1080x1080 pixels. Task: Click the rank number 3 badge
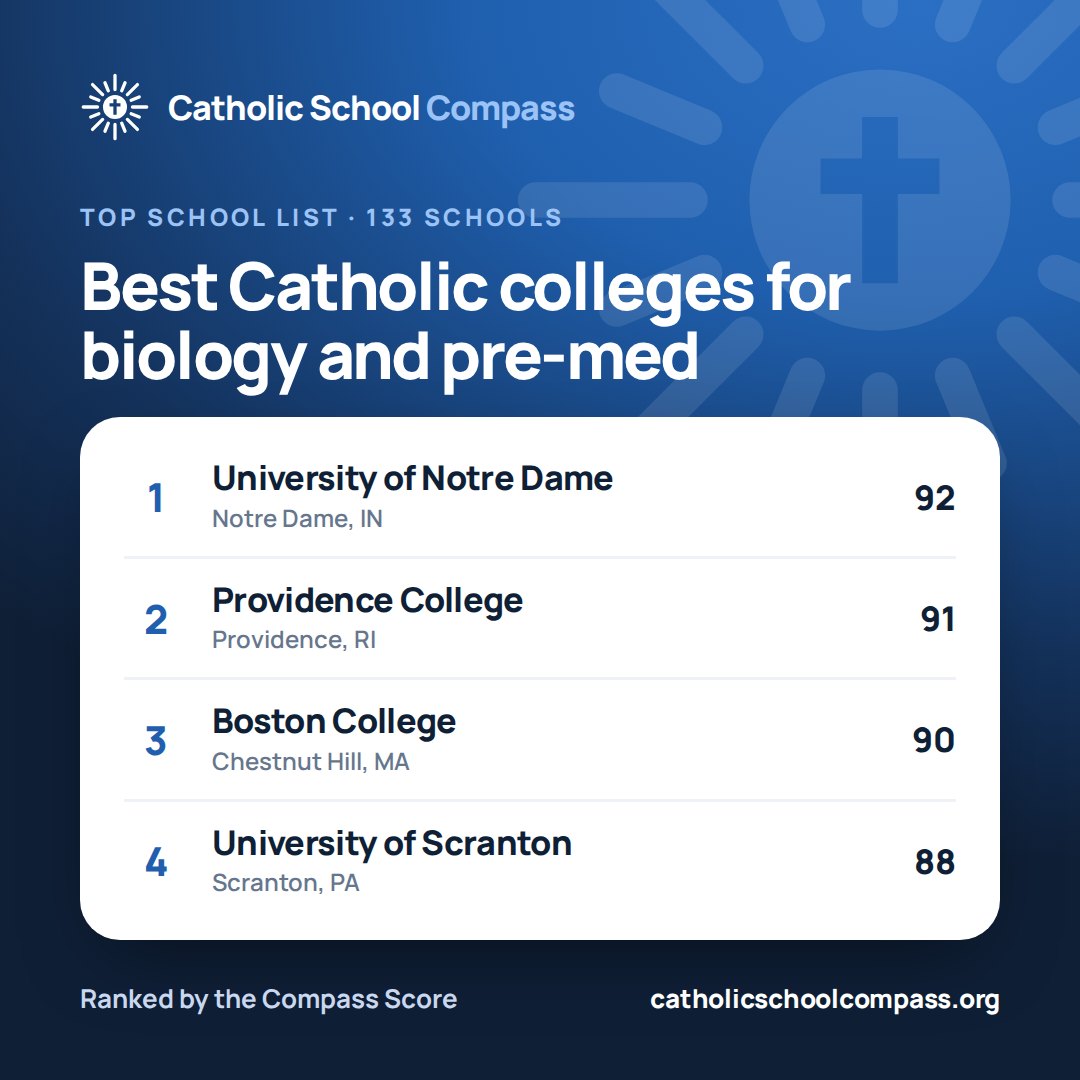click(156, 740)
